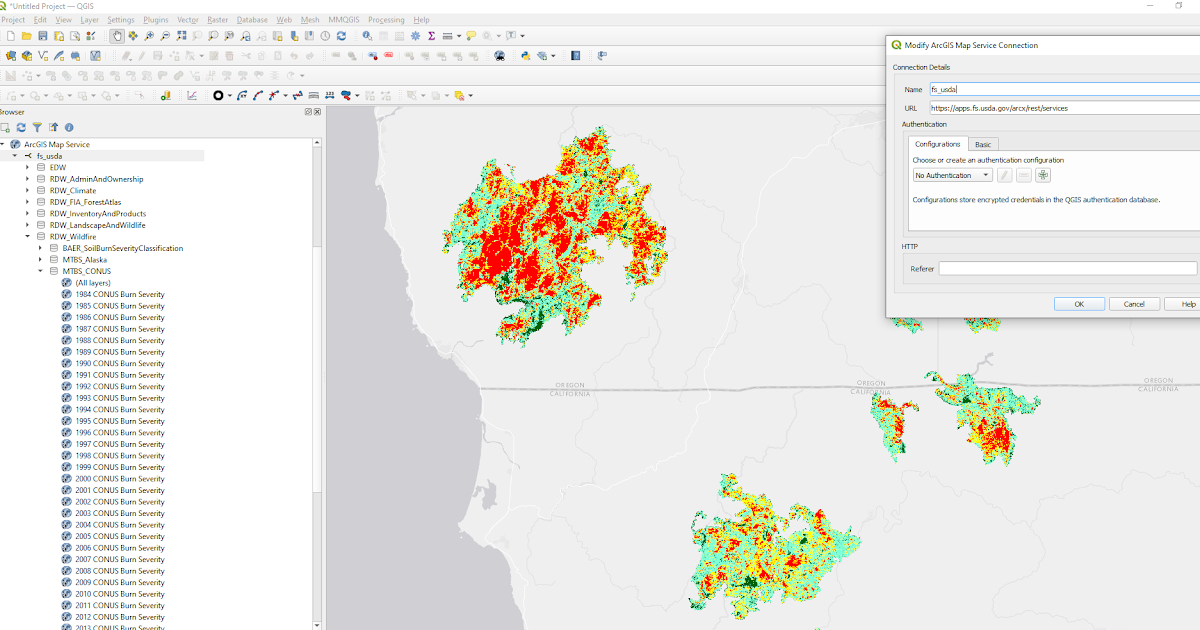
Task: Collapse the RDW_Wildfire folder
Action: (x=28, y=237)
